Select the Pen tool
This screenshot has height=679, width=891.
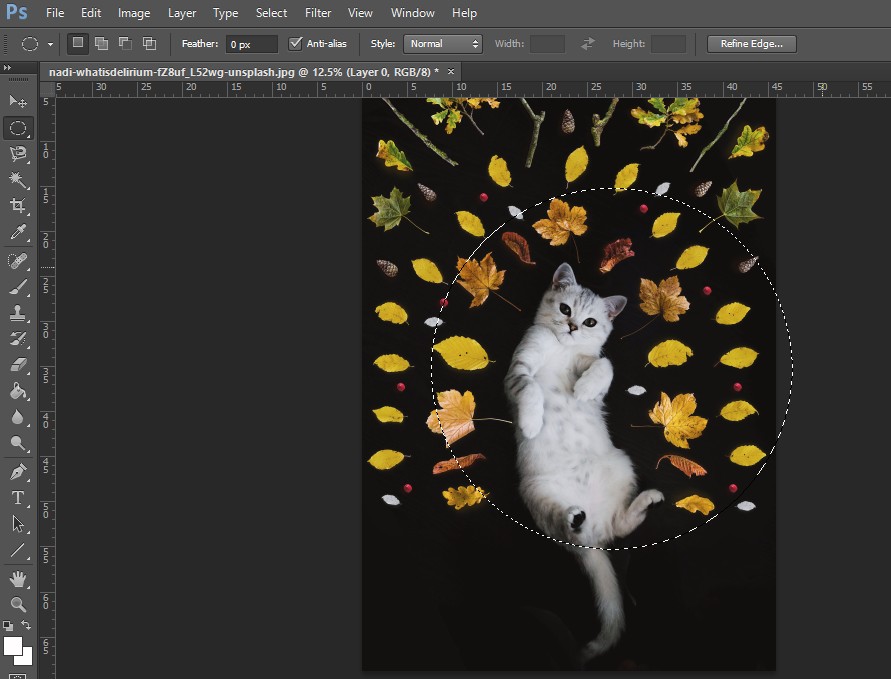18,472
